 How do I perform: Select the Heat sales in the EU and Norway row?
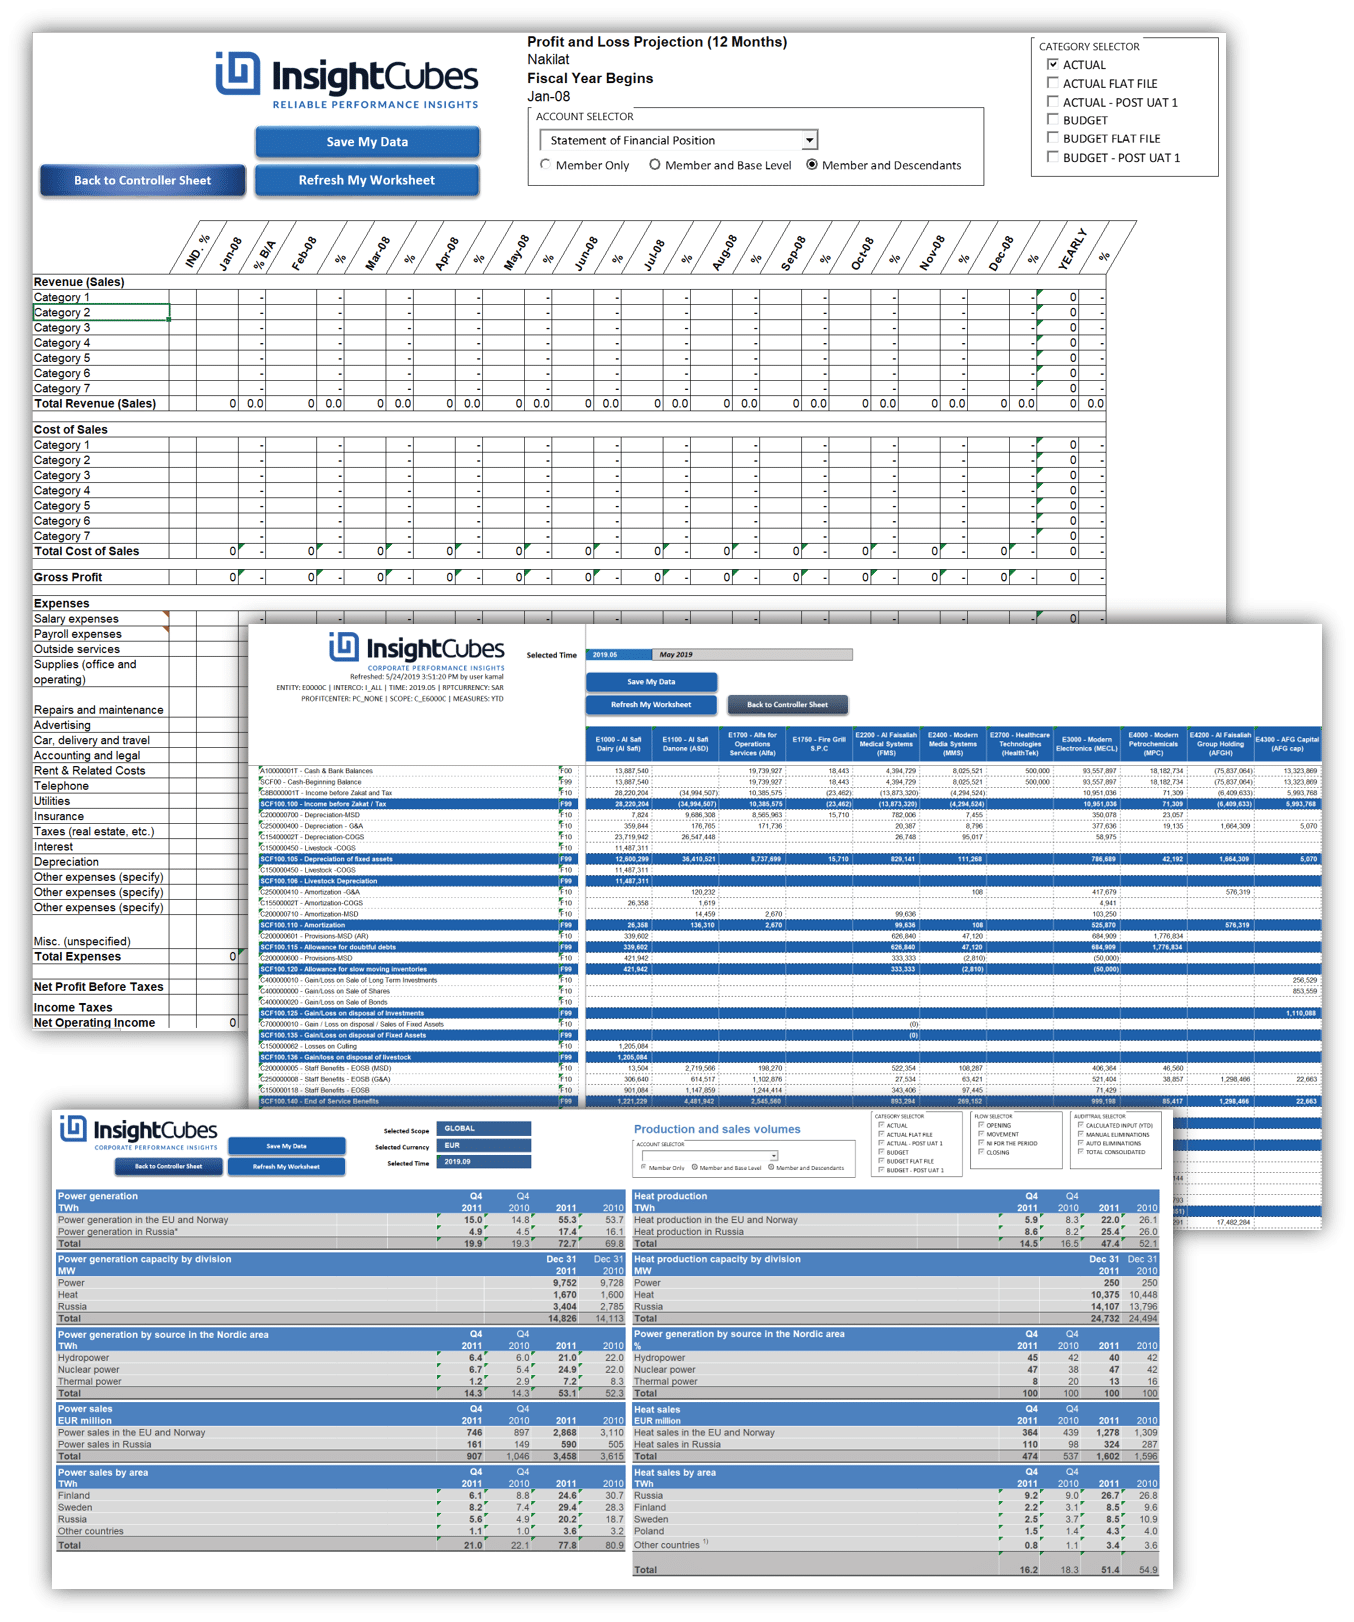(896, 1433)
